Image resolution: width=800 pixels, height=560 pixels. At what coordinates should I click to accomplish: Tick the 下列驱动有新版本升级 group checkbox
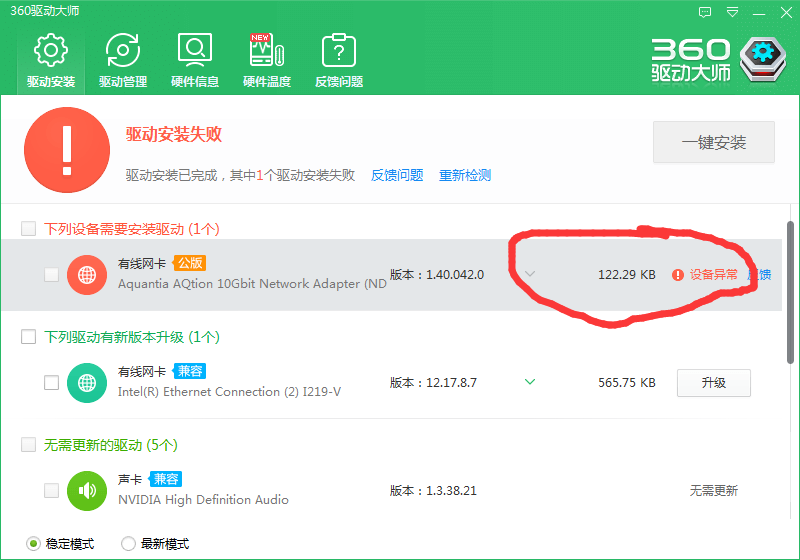(x=29, y=337)
